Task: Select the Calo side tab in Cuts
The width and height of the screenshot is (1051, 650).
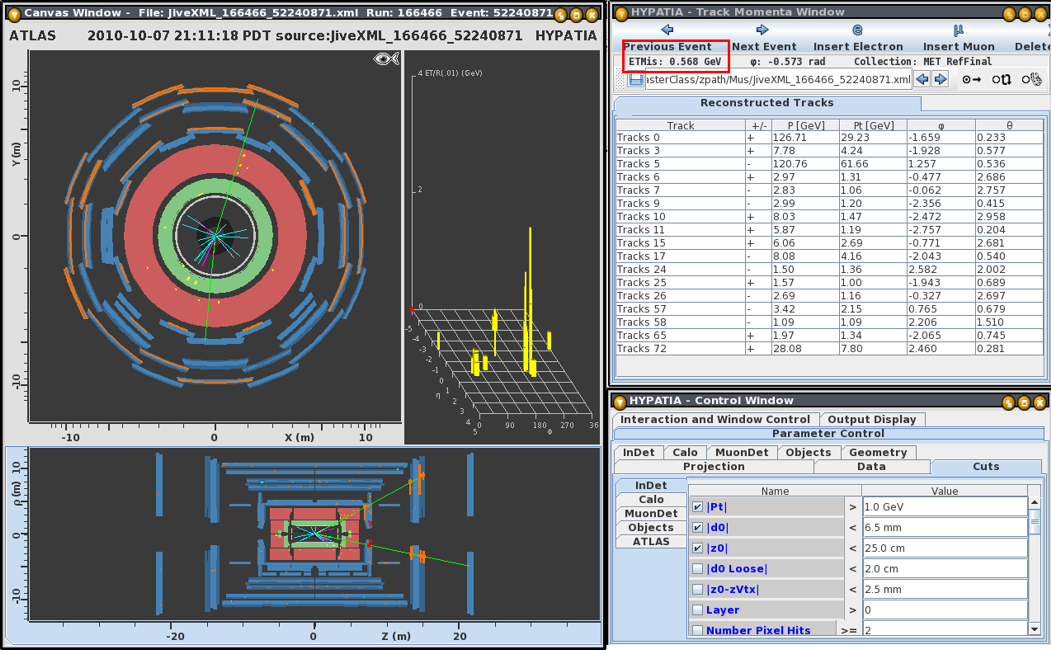Action: tap(651, 499)
